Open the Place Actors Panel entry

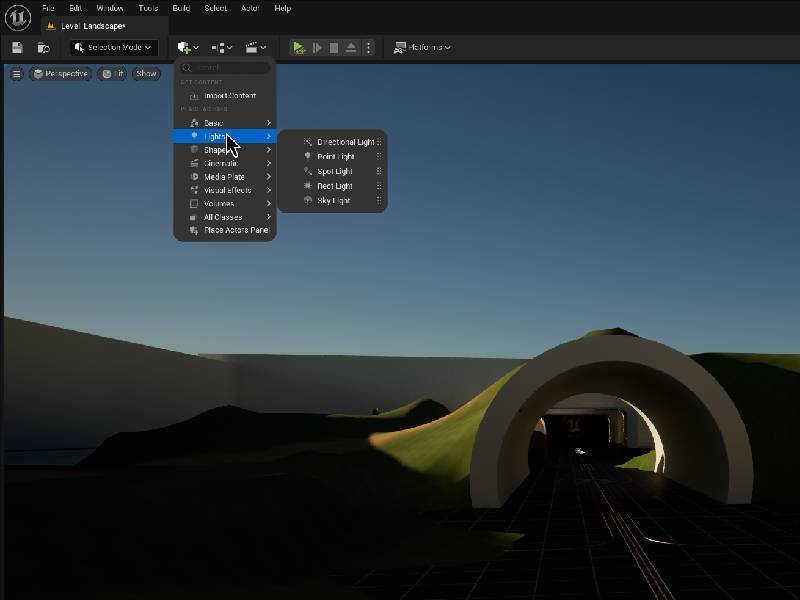coord(225,230)
